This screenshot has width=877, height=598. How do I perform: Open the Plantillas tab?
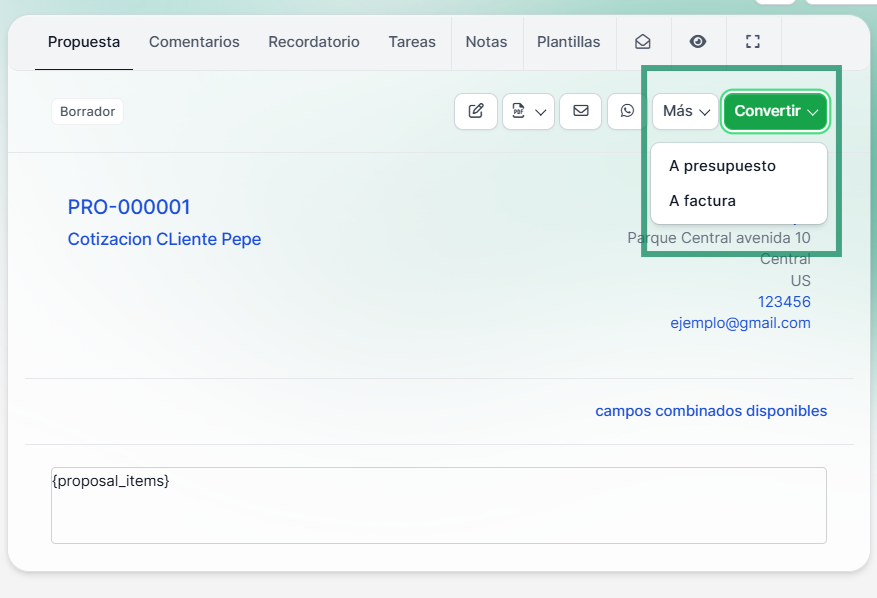pos(569,42)
